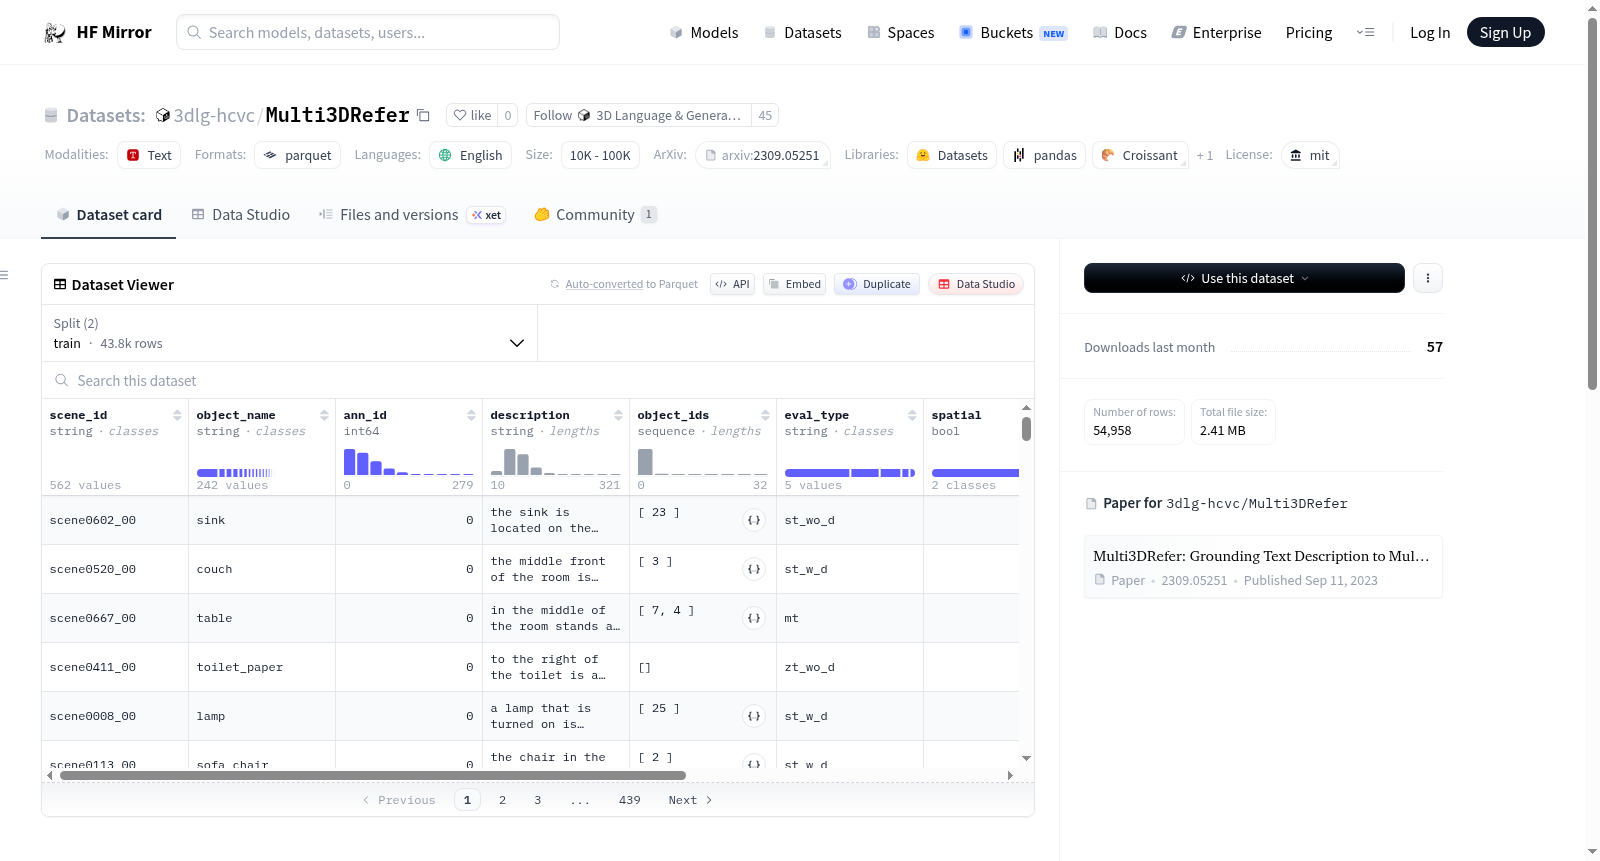
Task: Open the Multi3DRefer paper link card
Action: tap(1263, 567)
